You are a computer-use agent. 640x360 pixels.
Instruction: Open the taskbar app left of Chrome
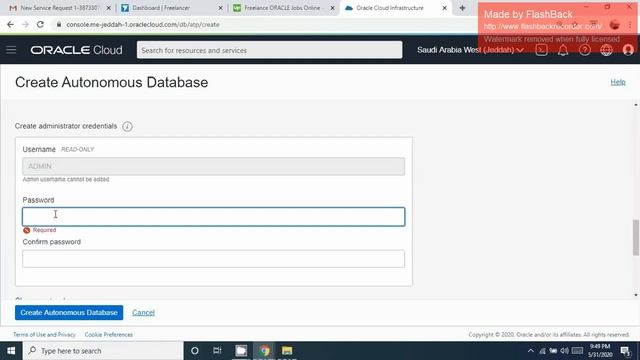(241, 351)
